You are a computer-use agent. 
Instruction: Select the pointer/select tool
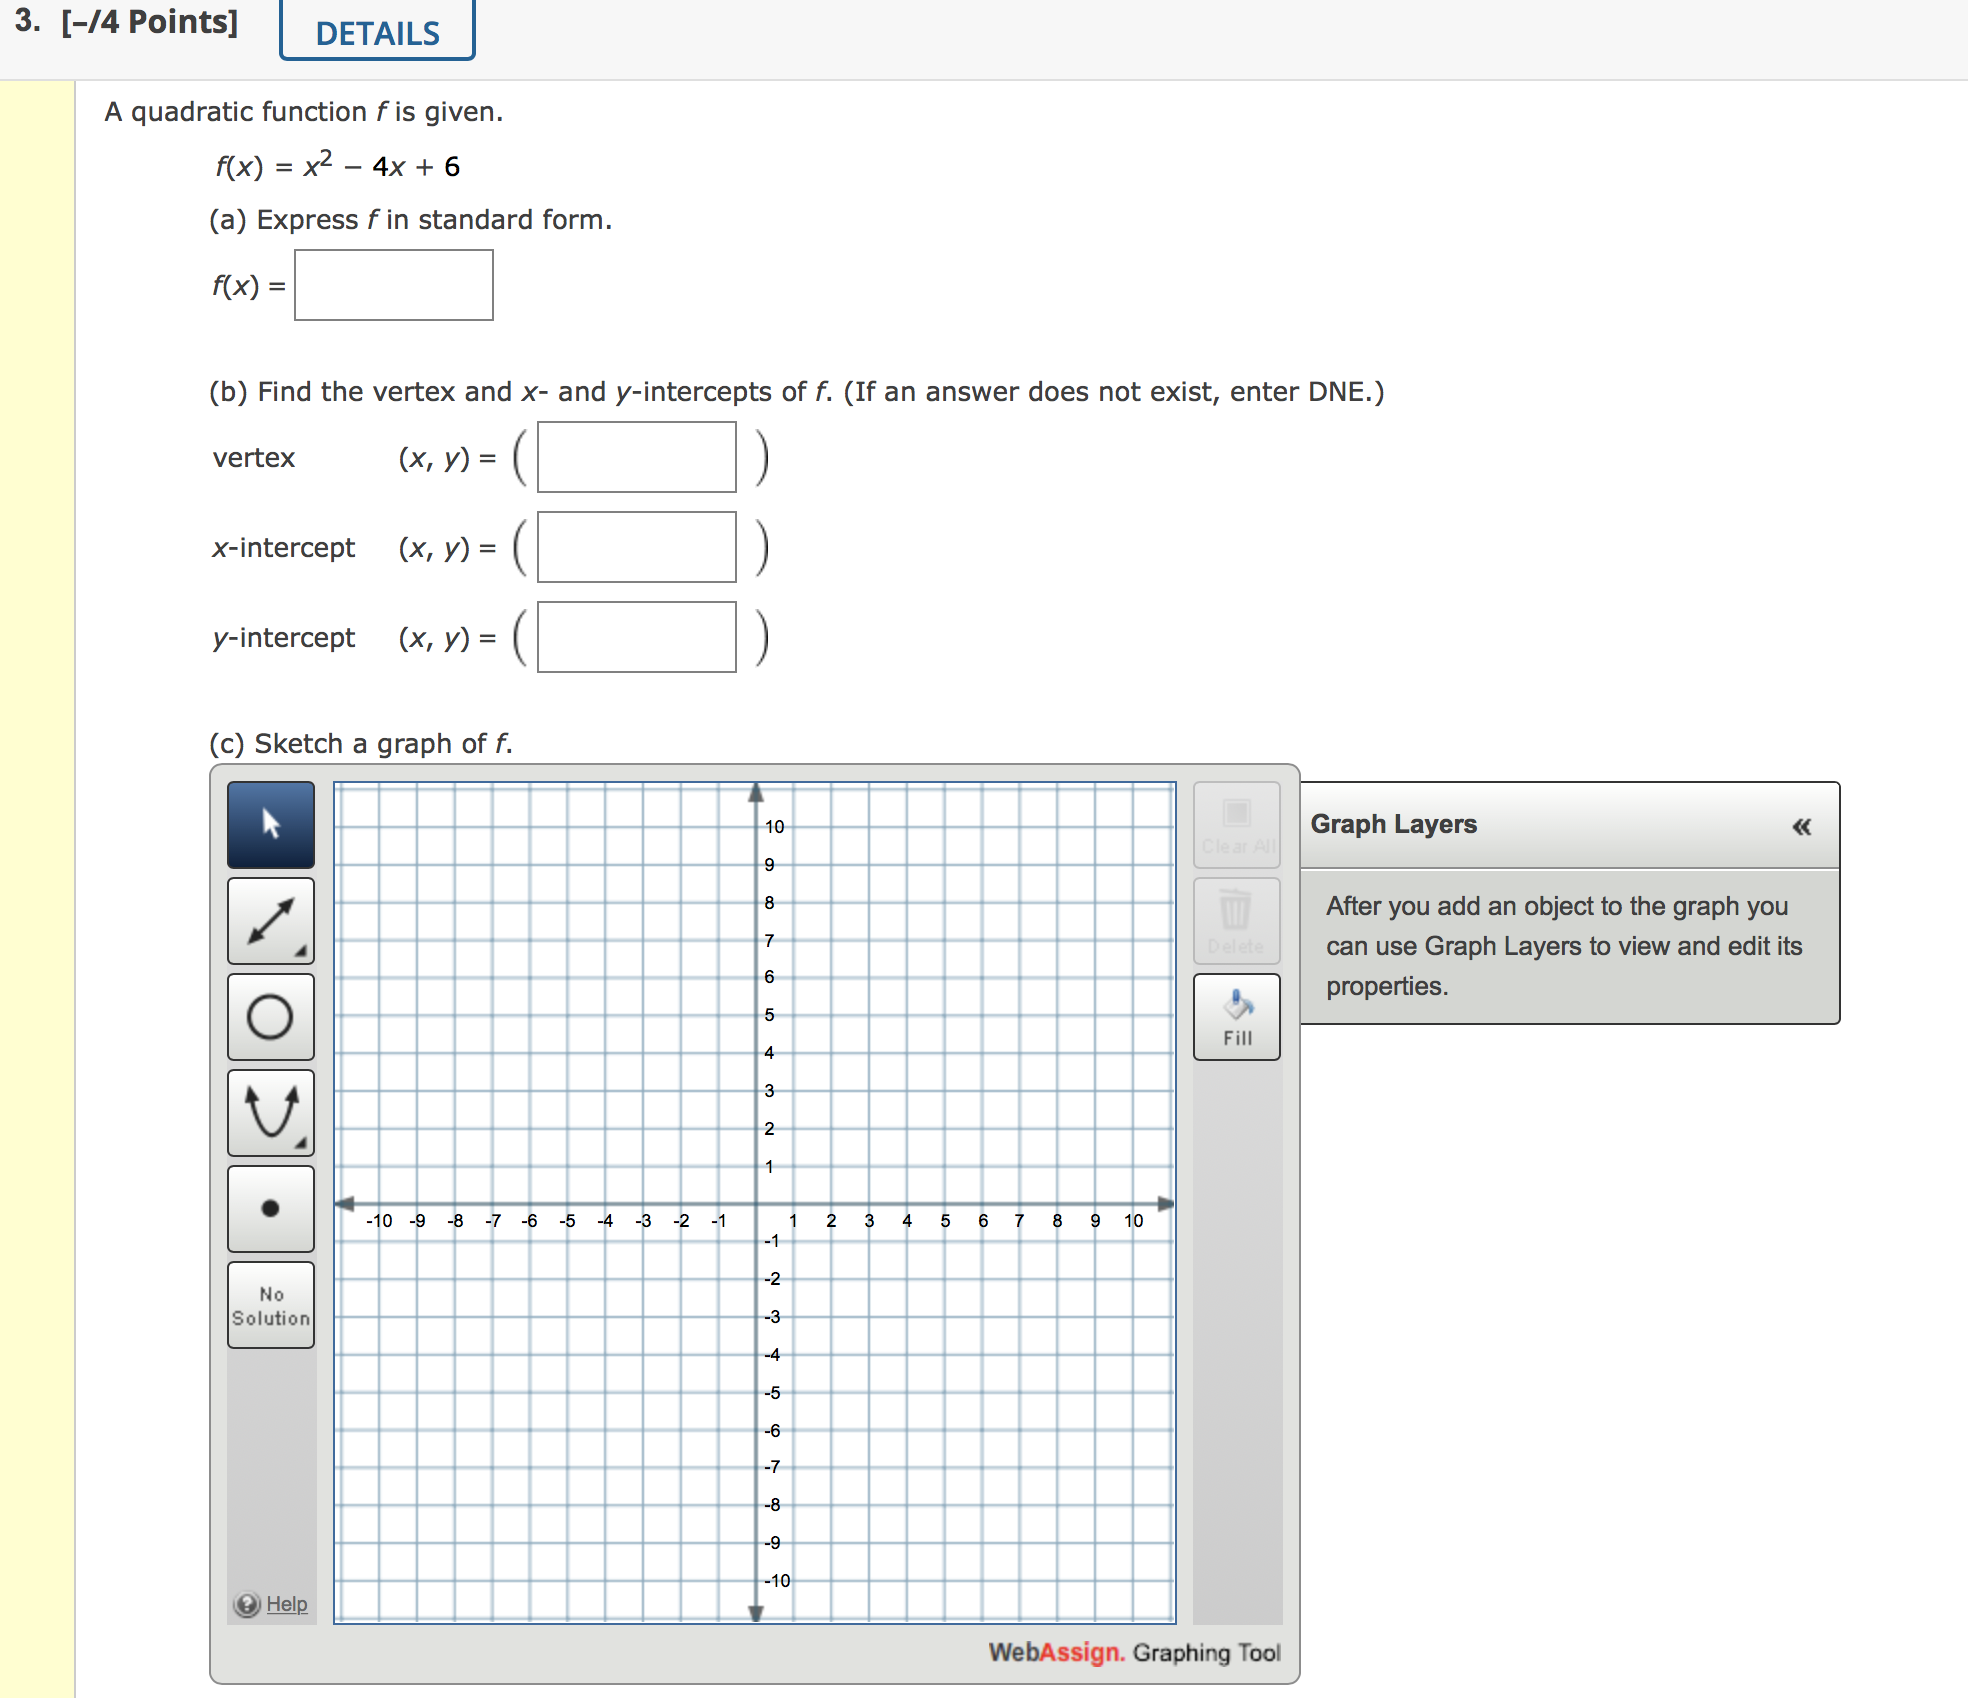coord(269,824)
